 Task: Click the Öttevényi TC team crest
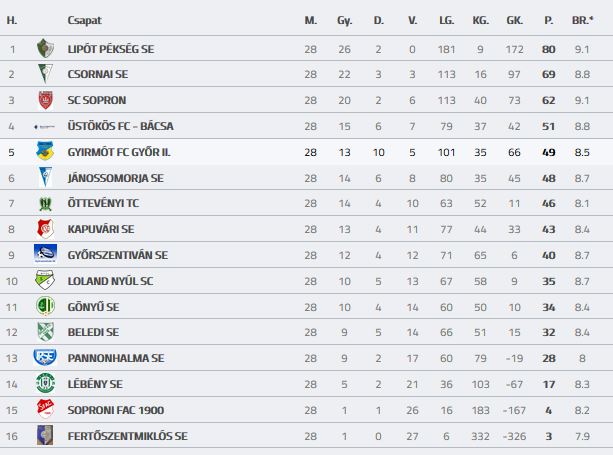(x=45, y=203)
